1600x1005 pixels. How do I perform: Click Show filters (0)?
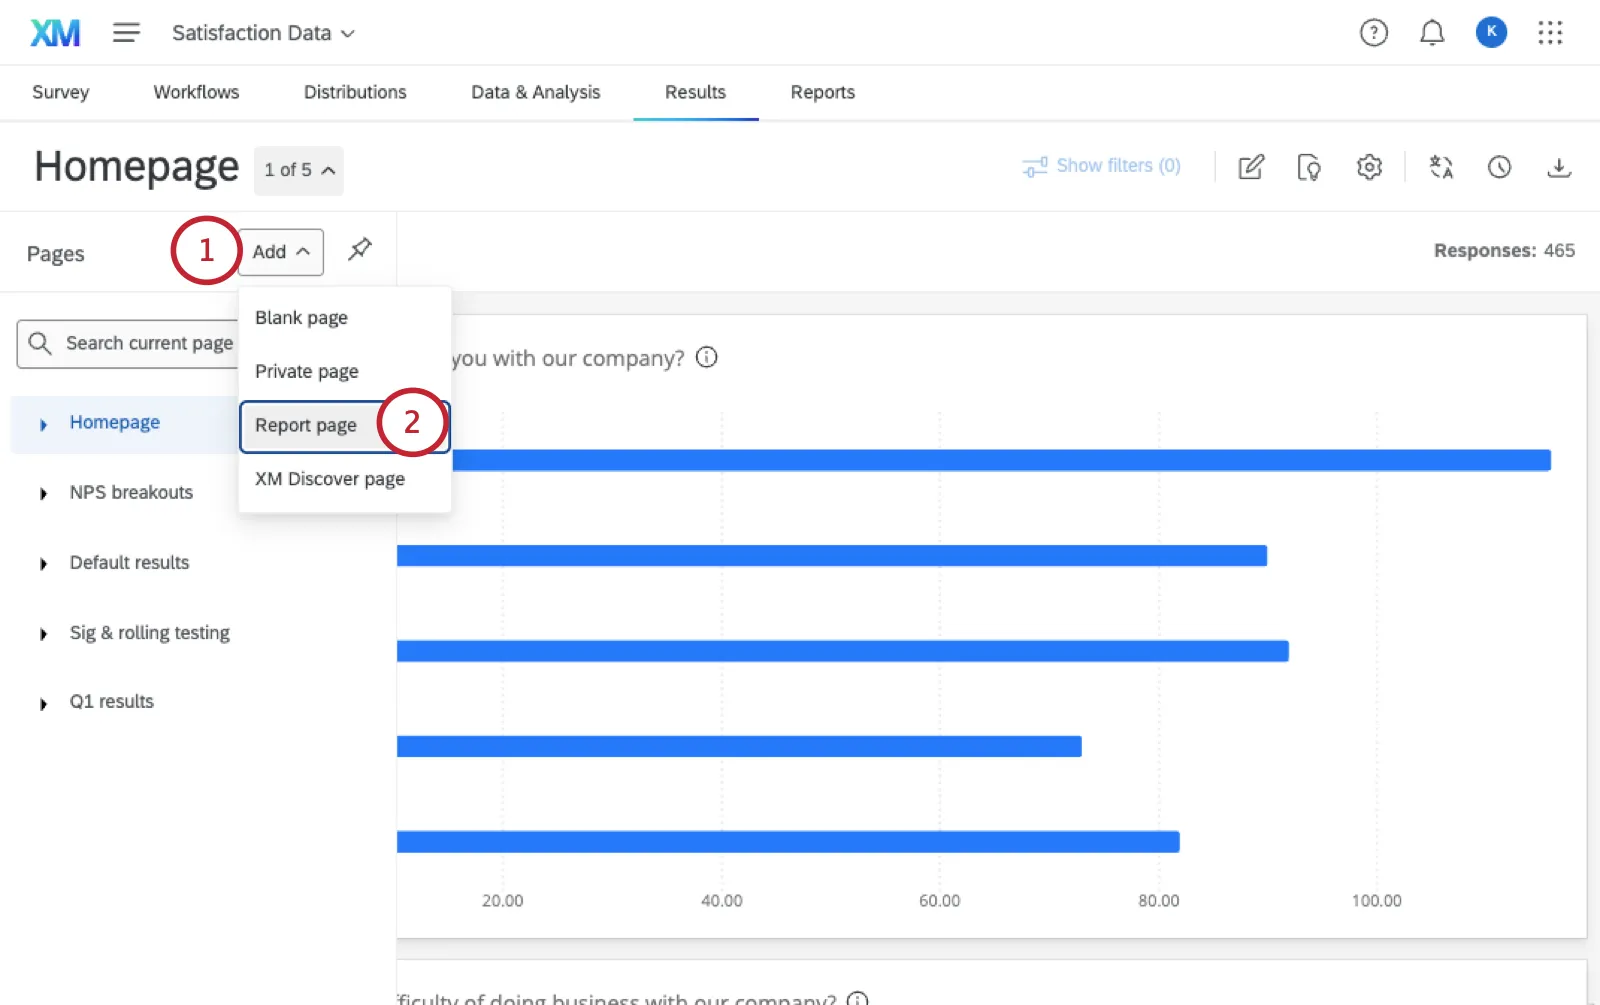pyautogui.click(x=1102, y=166)
